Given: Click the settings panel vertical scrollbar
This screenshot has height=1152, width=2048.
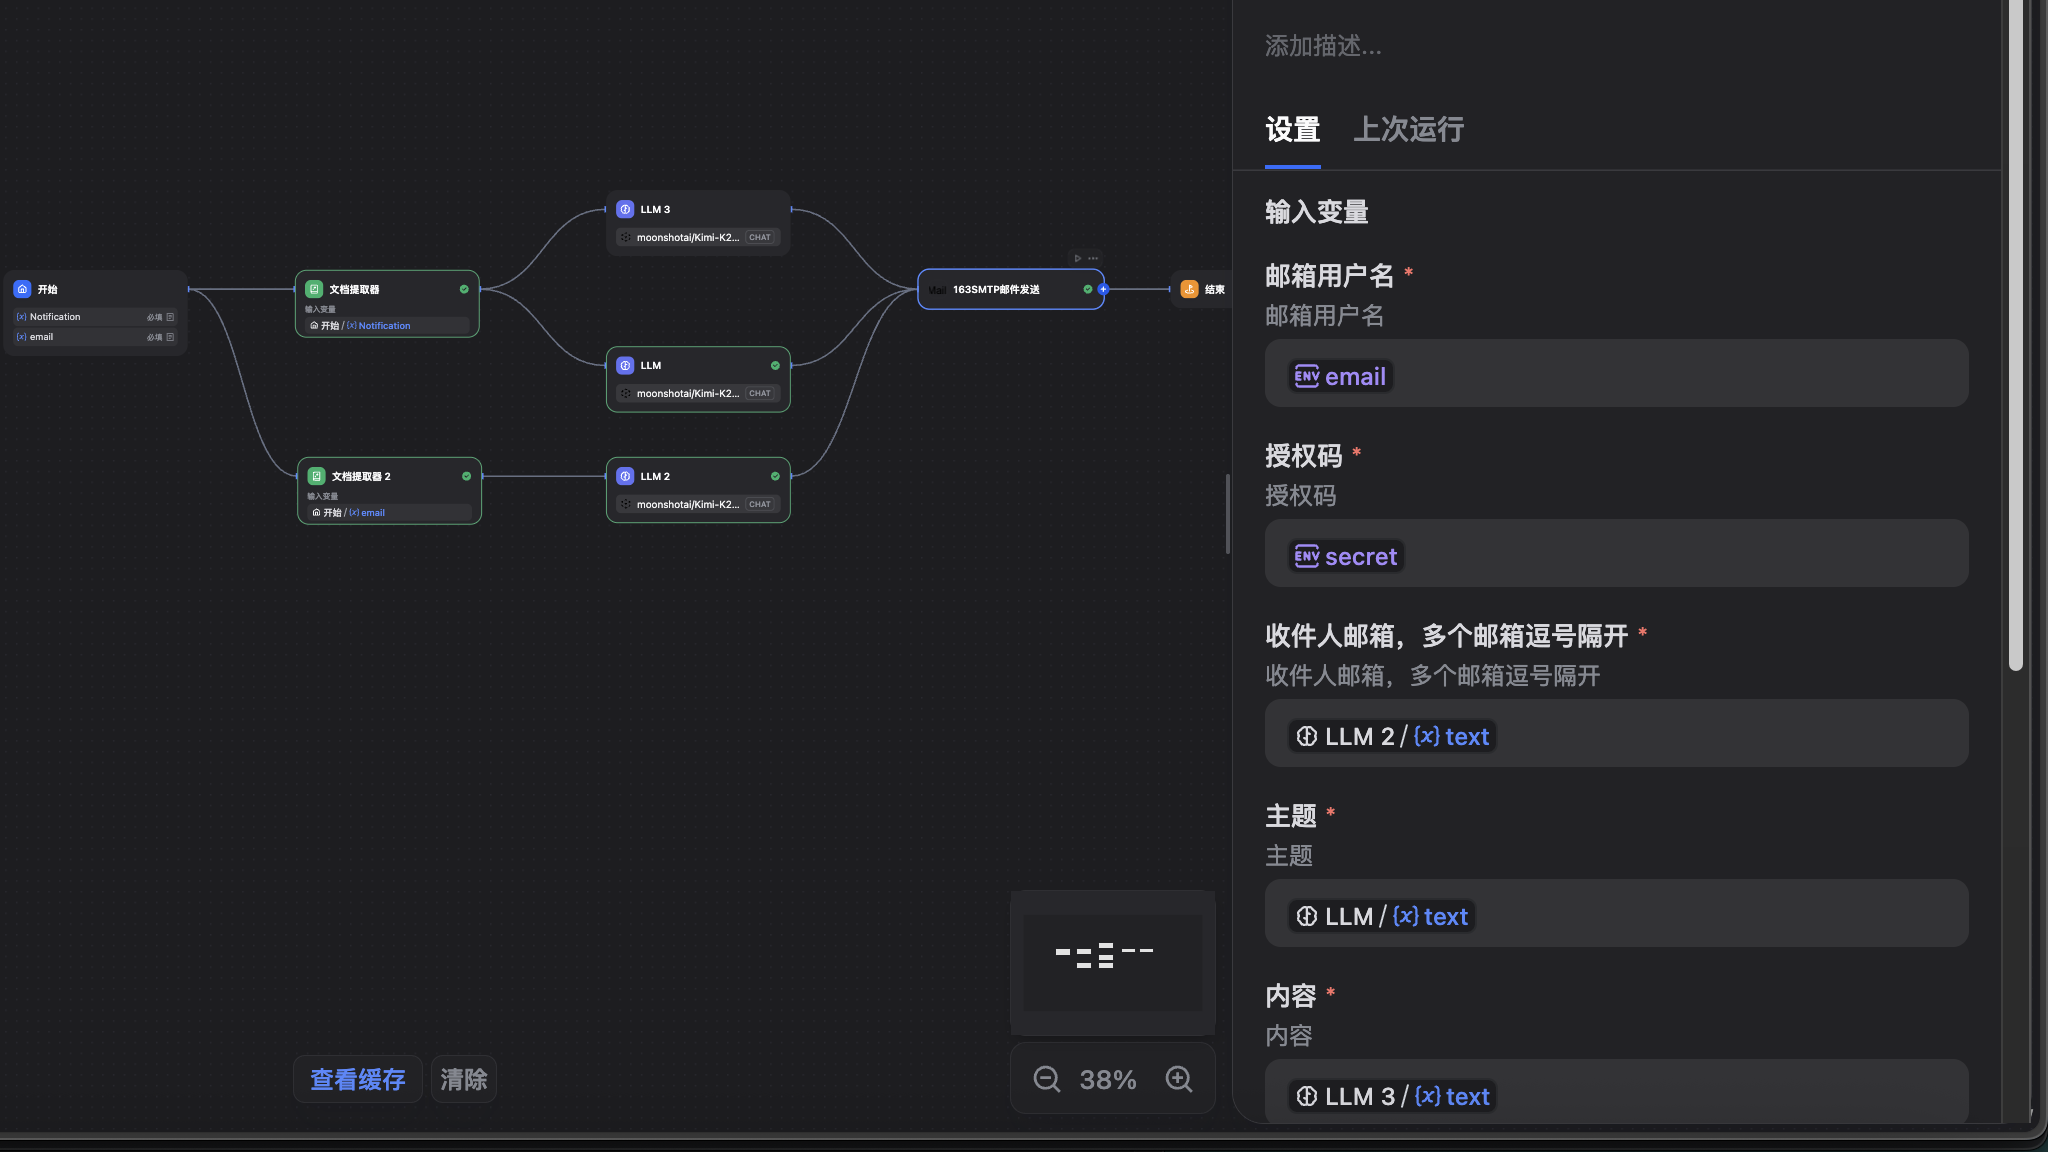Looking at the screenshot, I should tap(2015, 335).
